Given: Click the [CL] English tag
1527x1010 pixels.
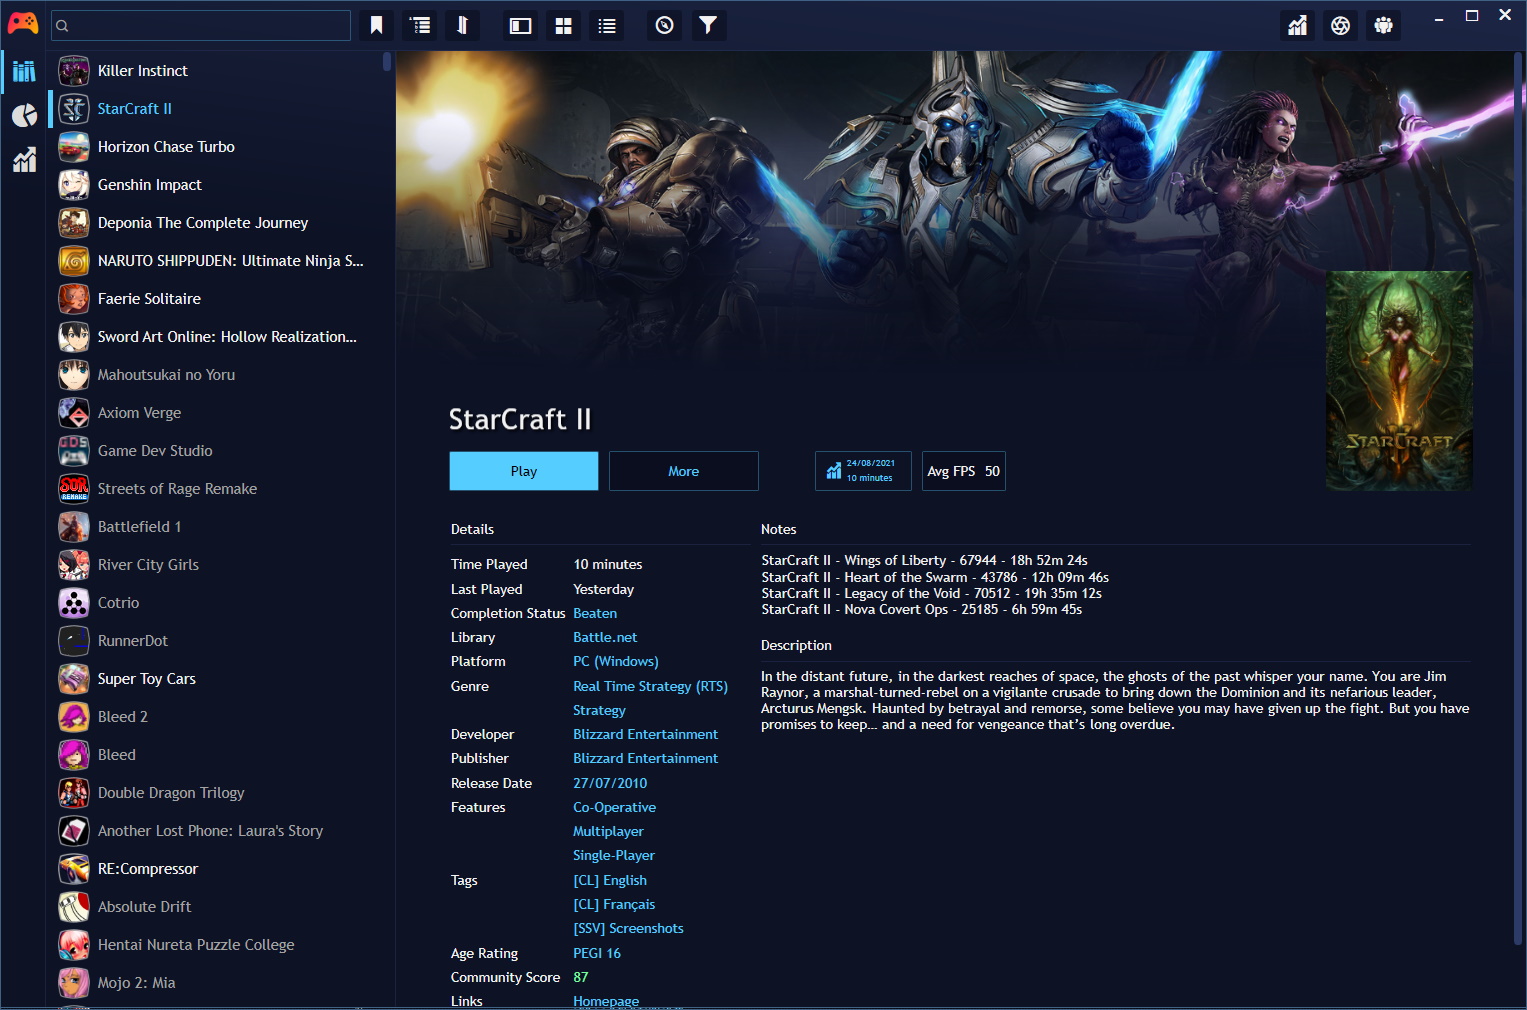Looking at the screenshot, I should (610, 880).
